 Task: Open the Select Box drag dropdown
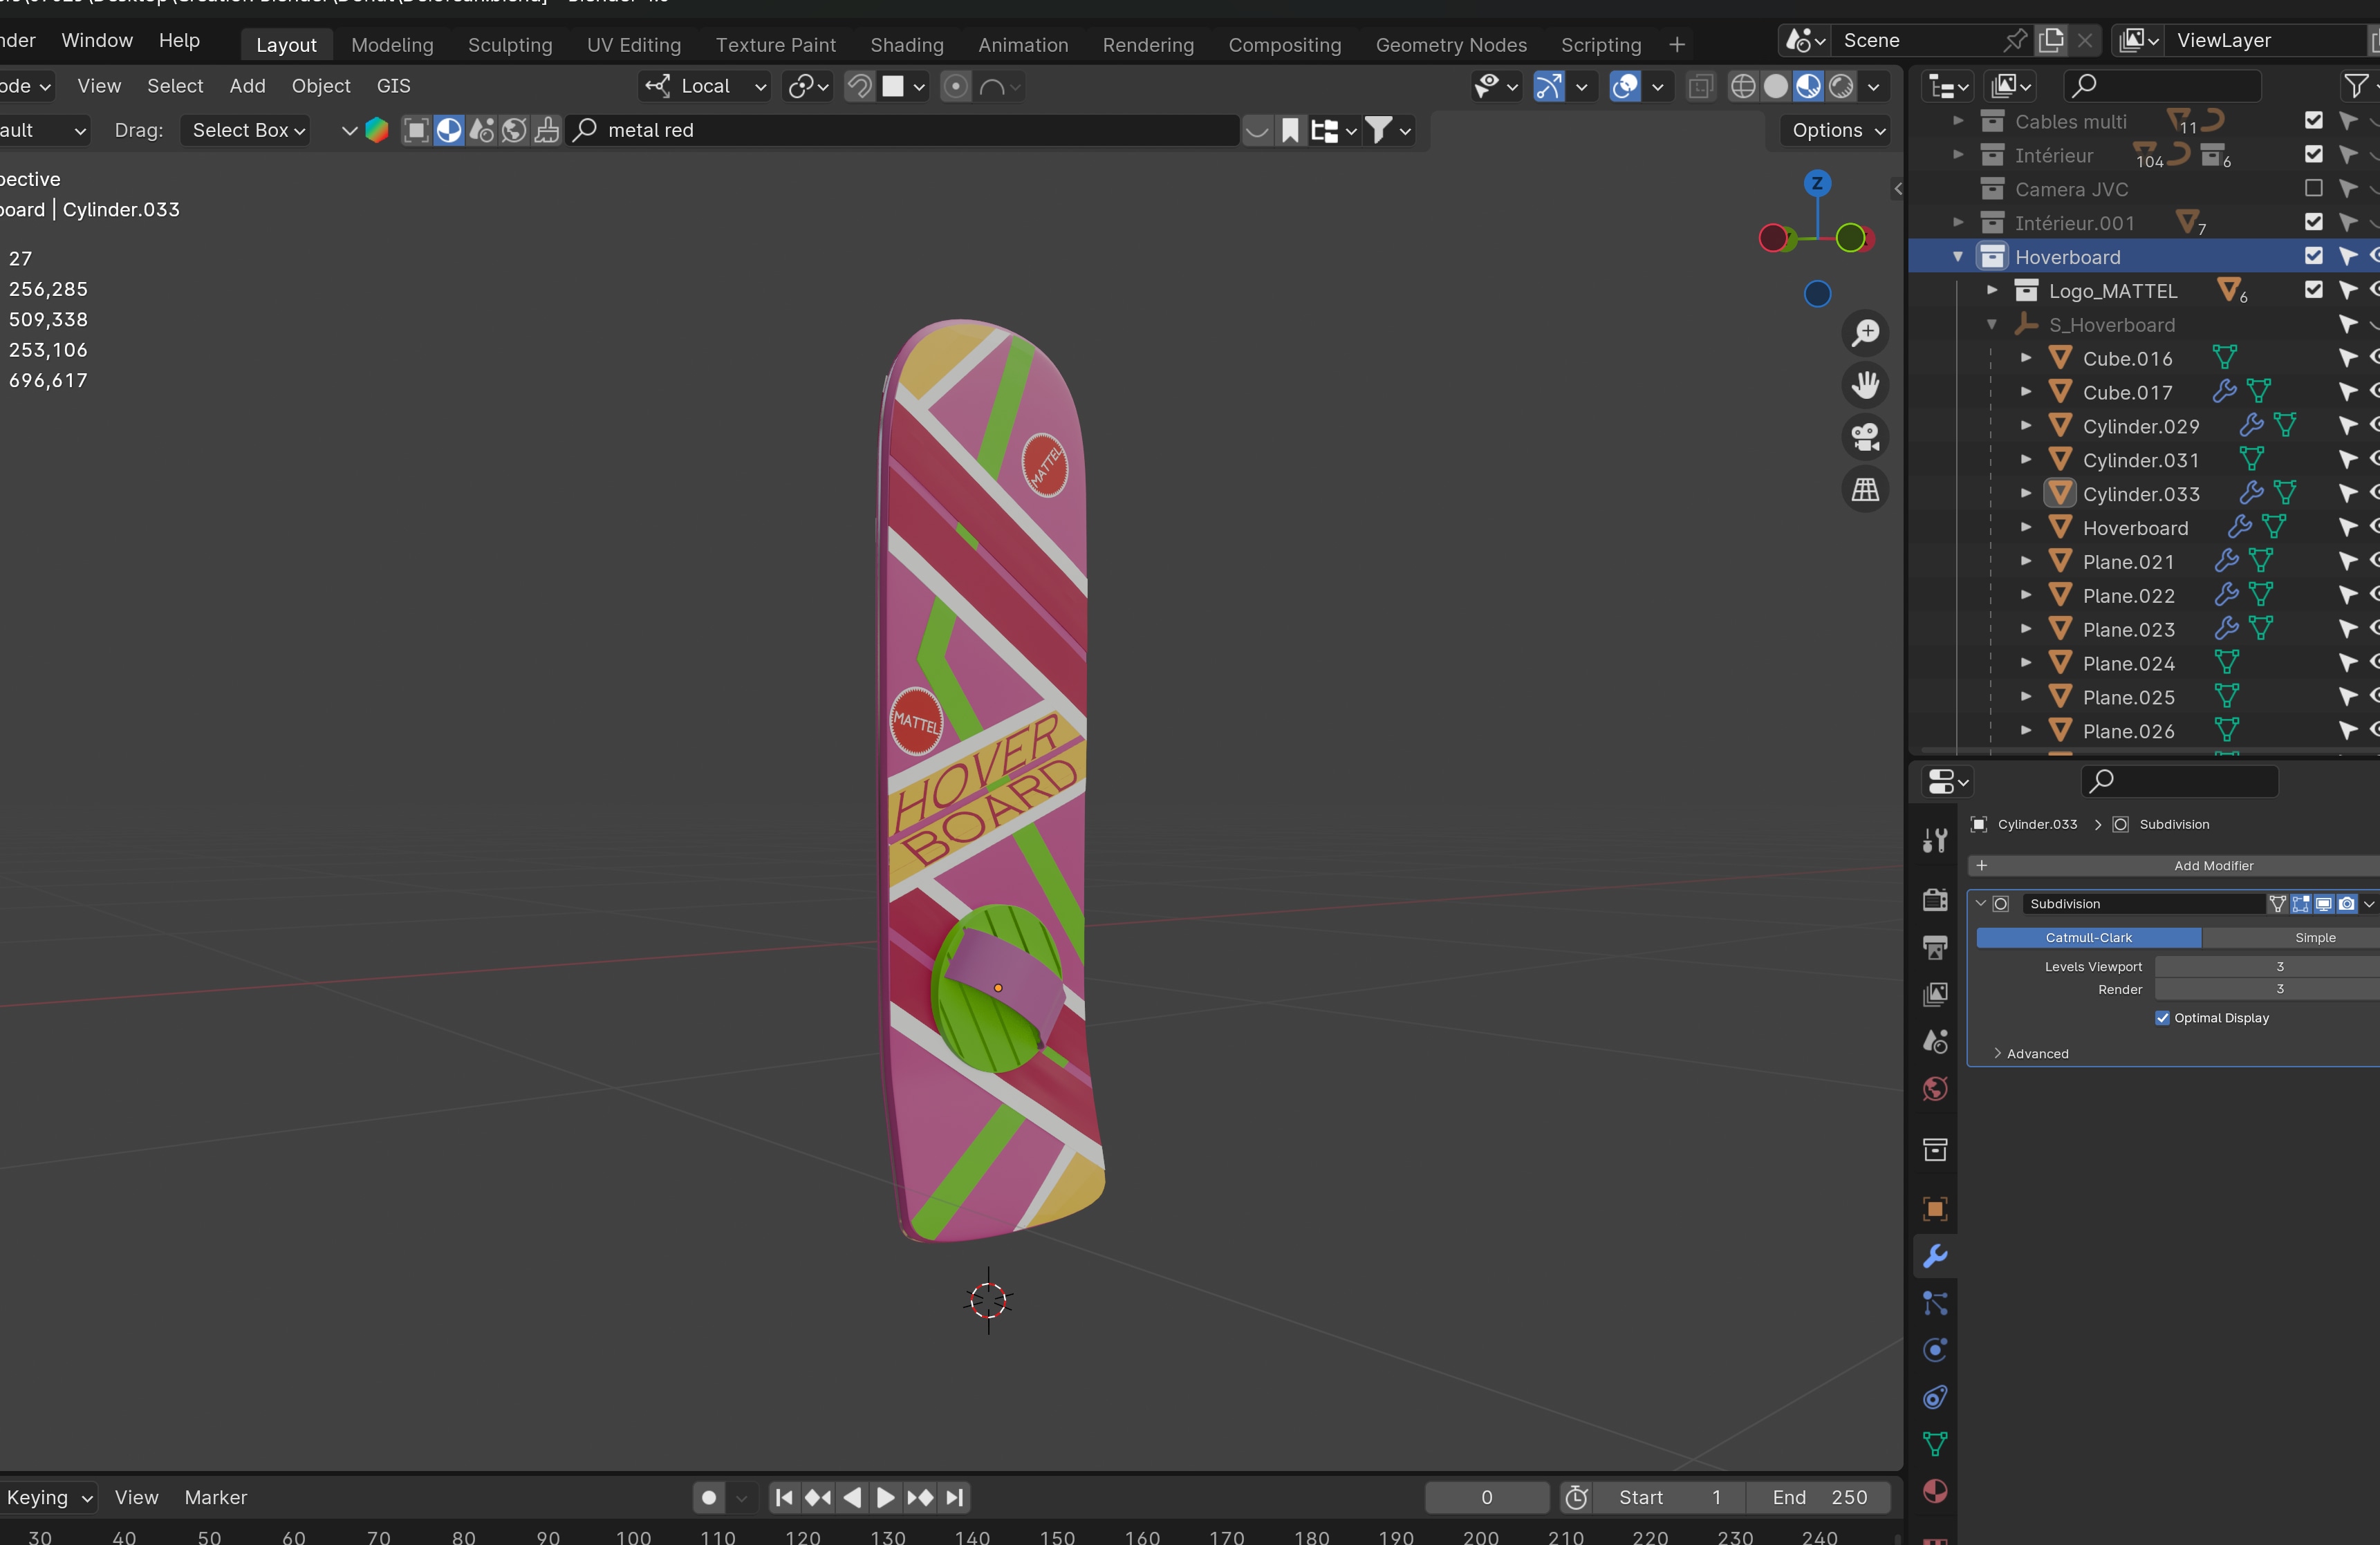click(x=246, y=130)
